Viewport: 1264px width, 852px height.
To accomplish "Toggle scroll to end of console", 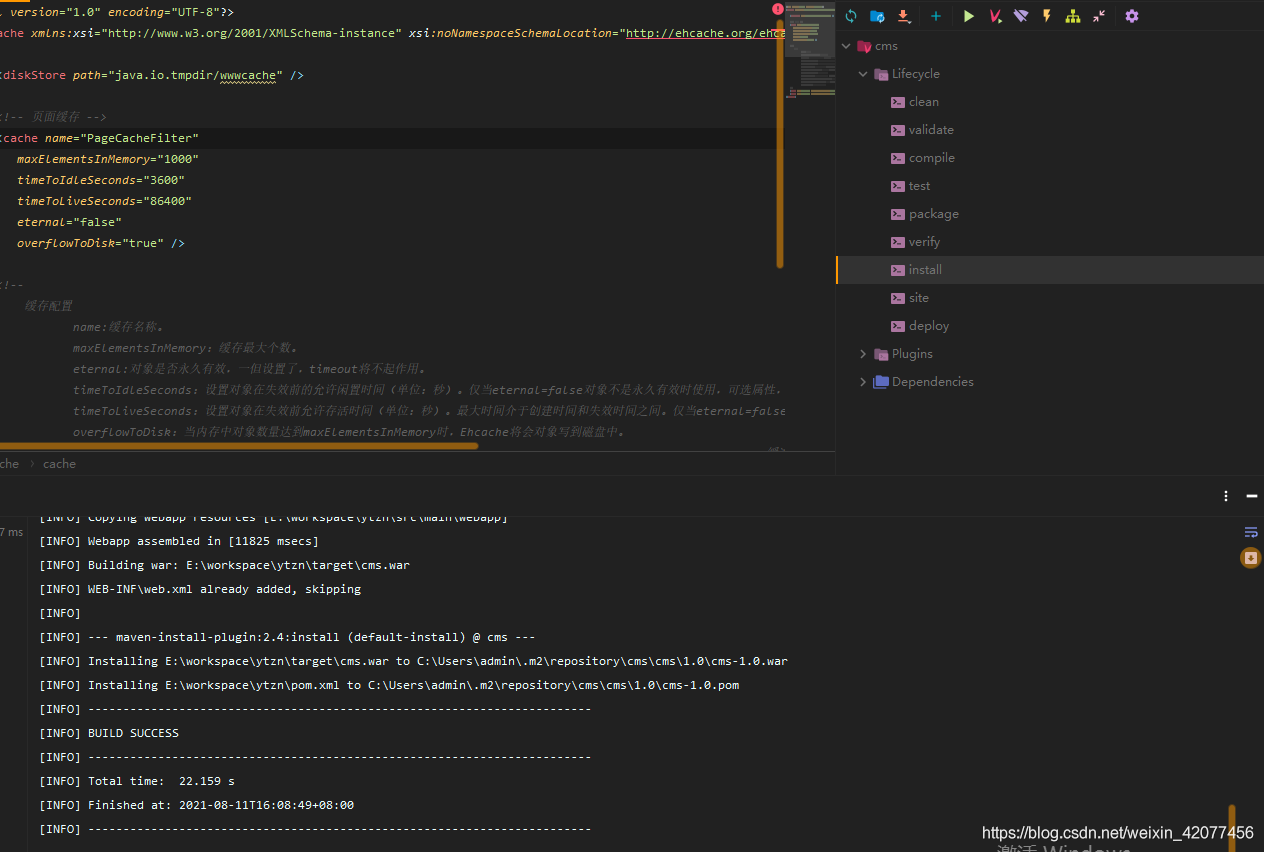I will click(x=1251, y=558).
